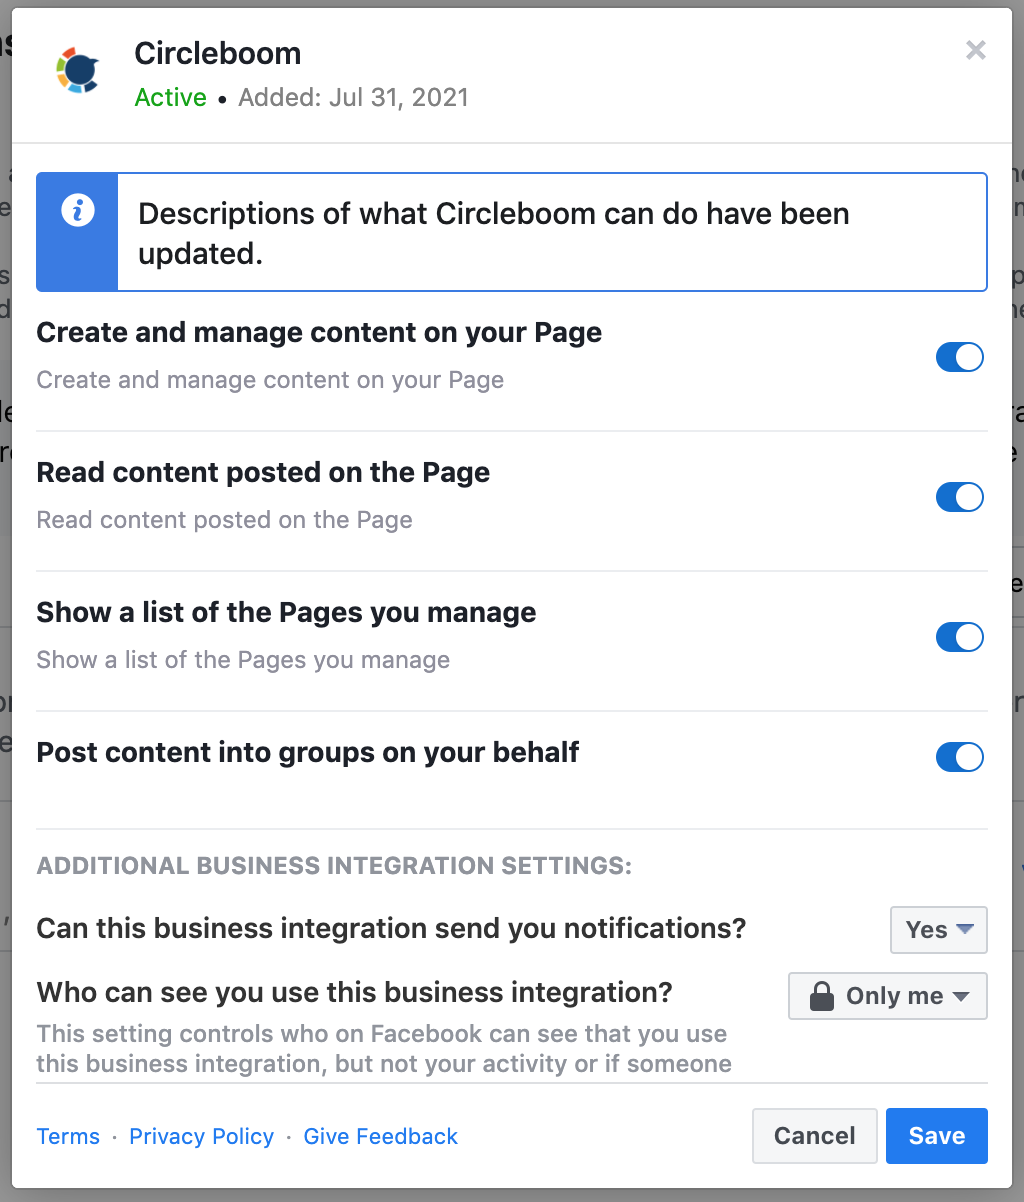The image size is (1024, 1202).
Task: Click the Give Feedback link
Action: click(381, 1136)
